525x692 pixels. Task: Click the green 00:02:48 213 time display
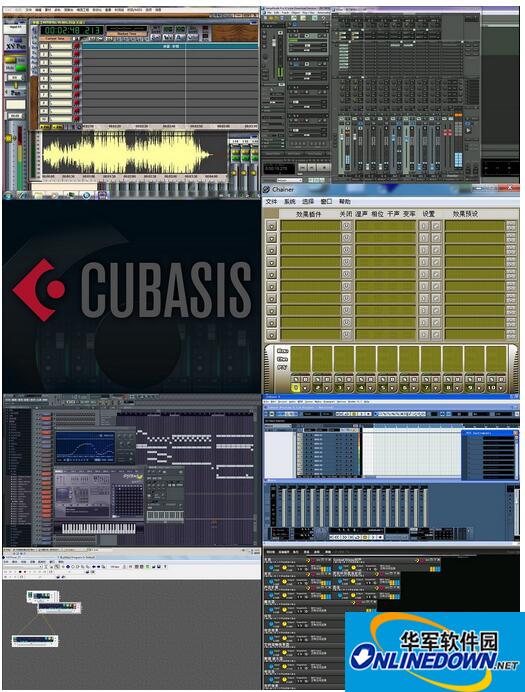(73, 30)
